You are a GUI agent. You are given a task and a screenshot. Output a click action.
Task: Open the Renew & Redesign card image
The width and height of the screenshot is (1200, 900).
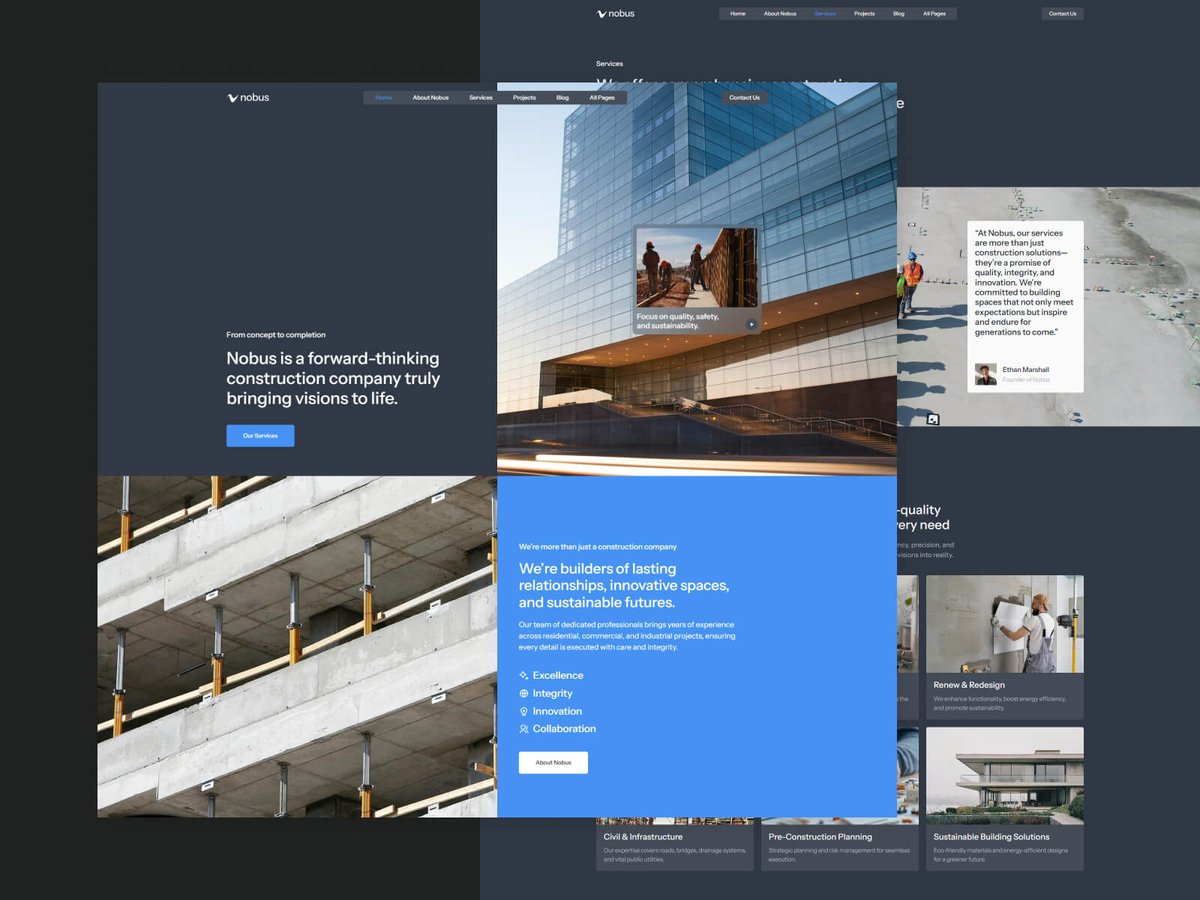1005,624
